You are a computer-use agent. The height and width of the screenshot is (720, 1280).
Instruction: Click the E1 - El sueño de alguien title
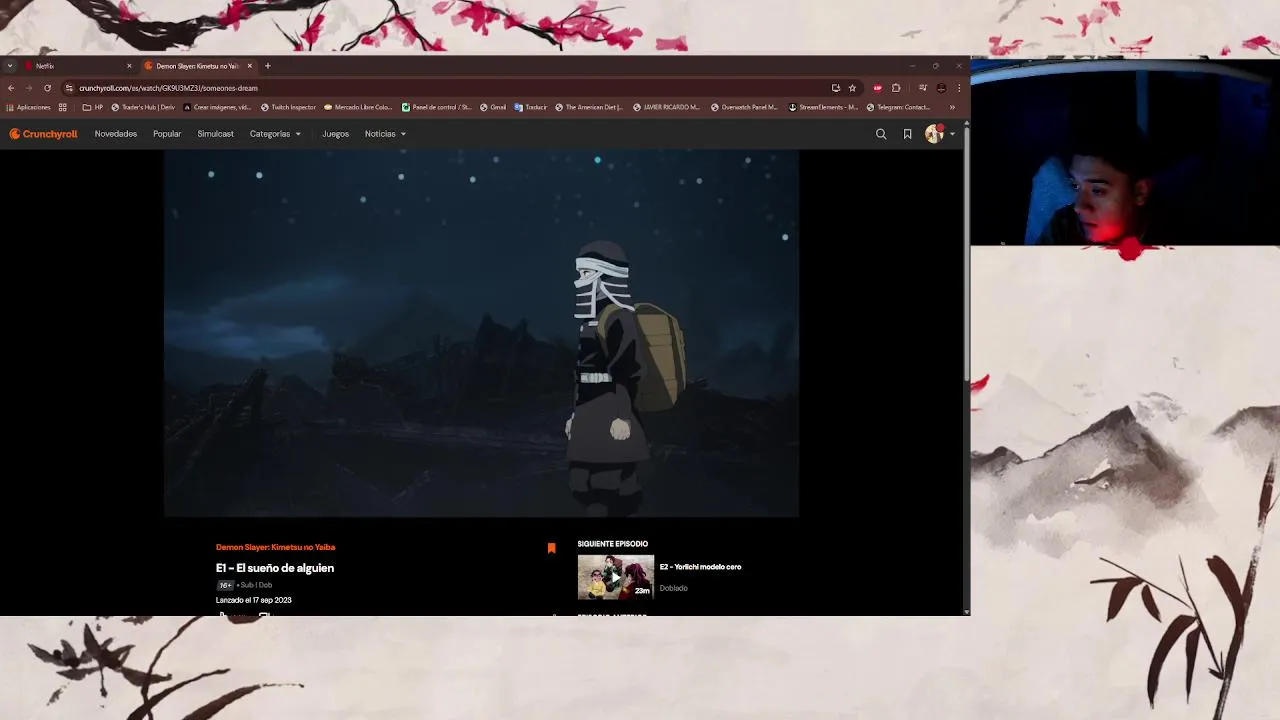(275, 568)
